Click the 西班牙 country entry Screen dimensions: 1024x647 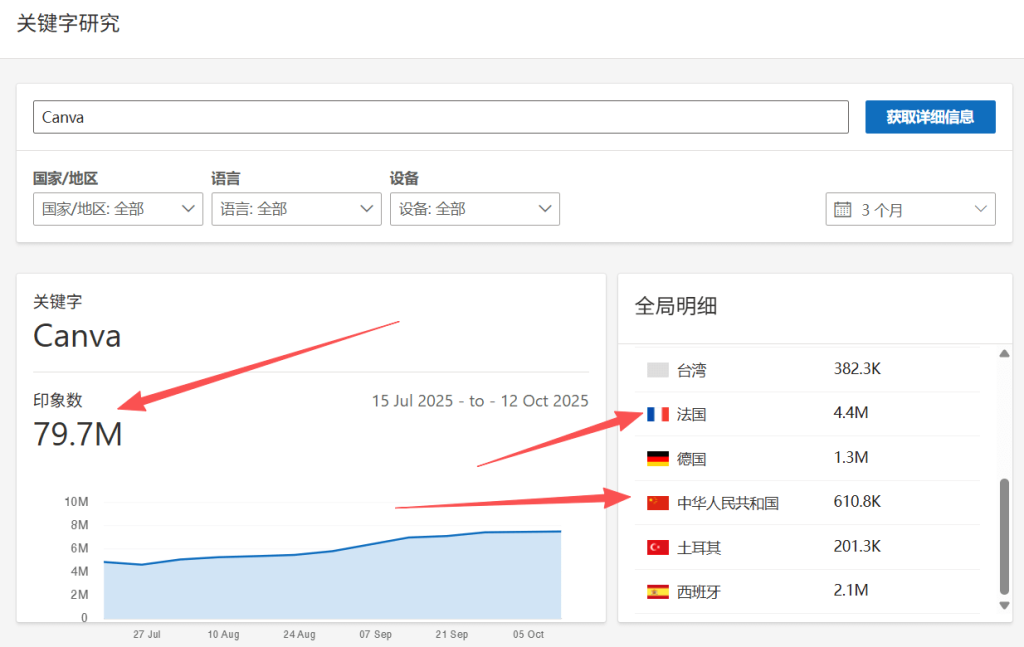tap(698, 591)
